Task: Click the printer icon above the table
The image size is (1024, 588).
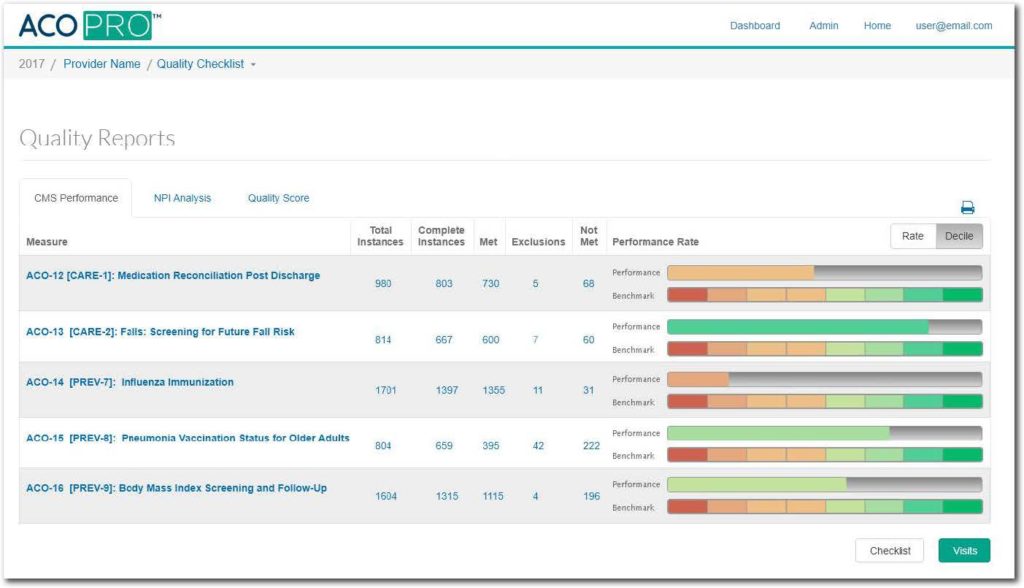Action: point(967,208)
